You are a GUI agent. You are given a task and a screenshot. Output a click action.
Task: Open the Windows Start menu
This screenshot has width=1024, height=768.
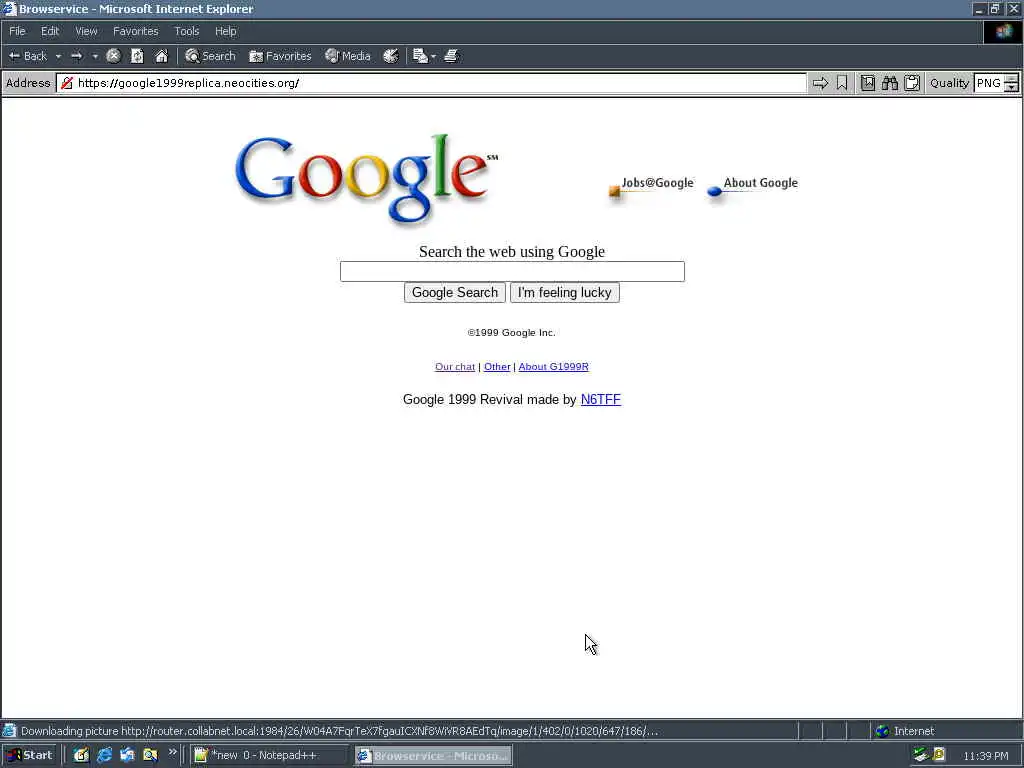pos(30,755)
